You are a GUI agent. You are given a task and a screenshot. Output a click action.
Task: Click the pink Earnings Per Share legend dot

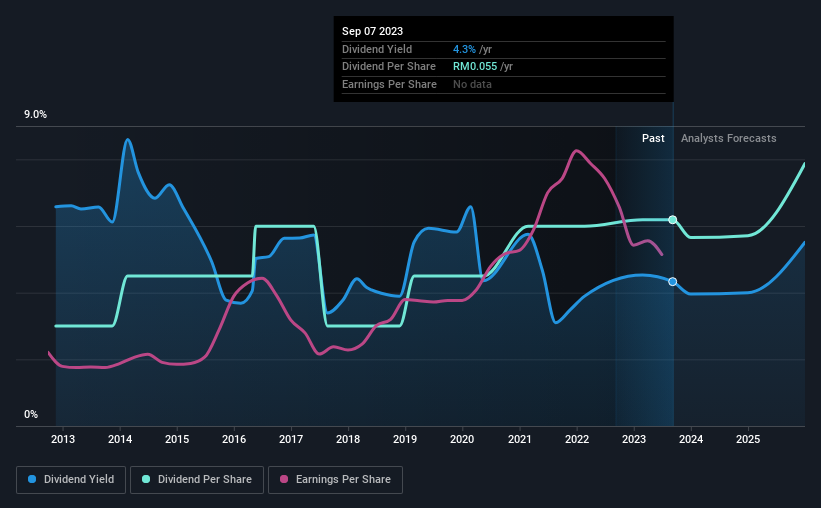(284, 479)
